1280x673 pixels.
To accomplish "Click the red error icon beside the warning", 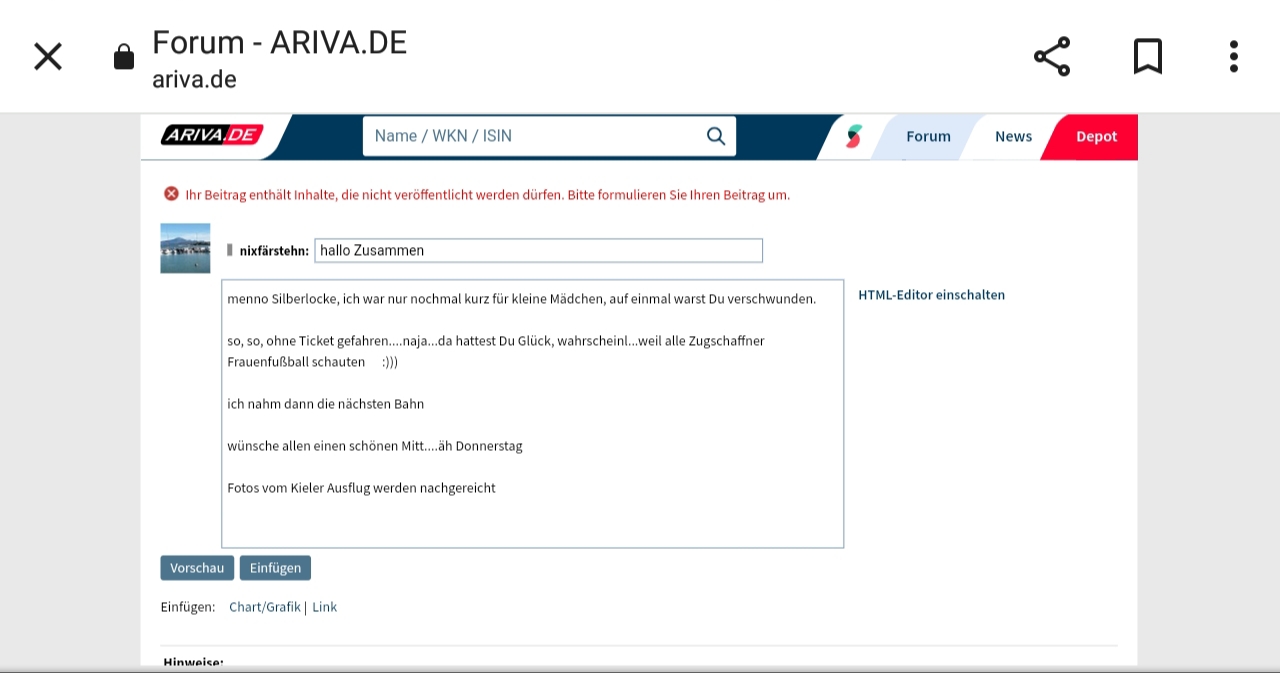I will coord(171,194).
